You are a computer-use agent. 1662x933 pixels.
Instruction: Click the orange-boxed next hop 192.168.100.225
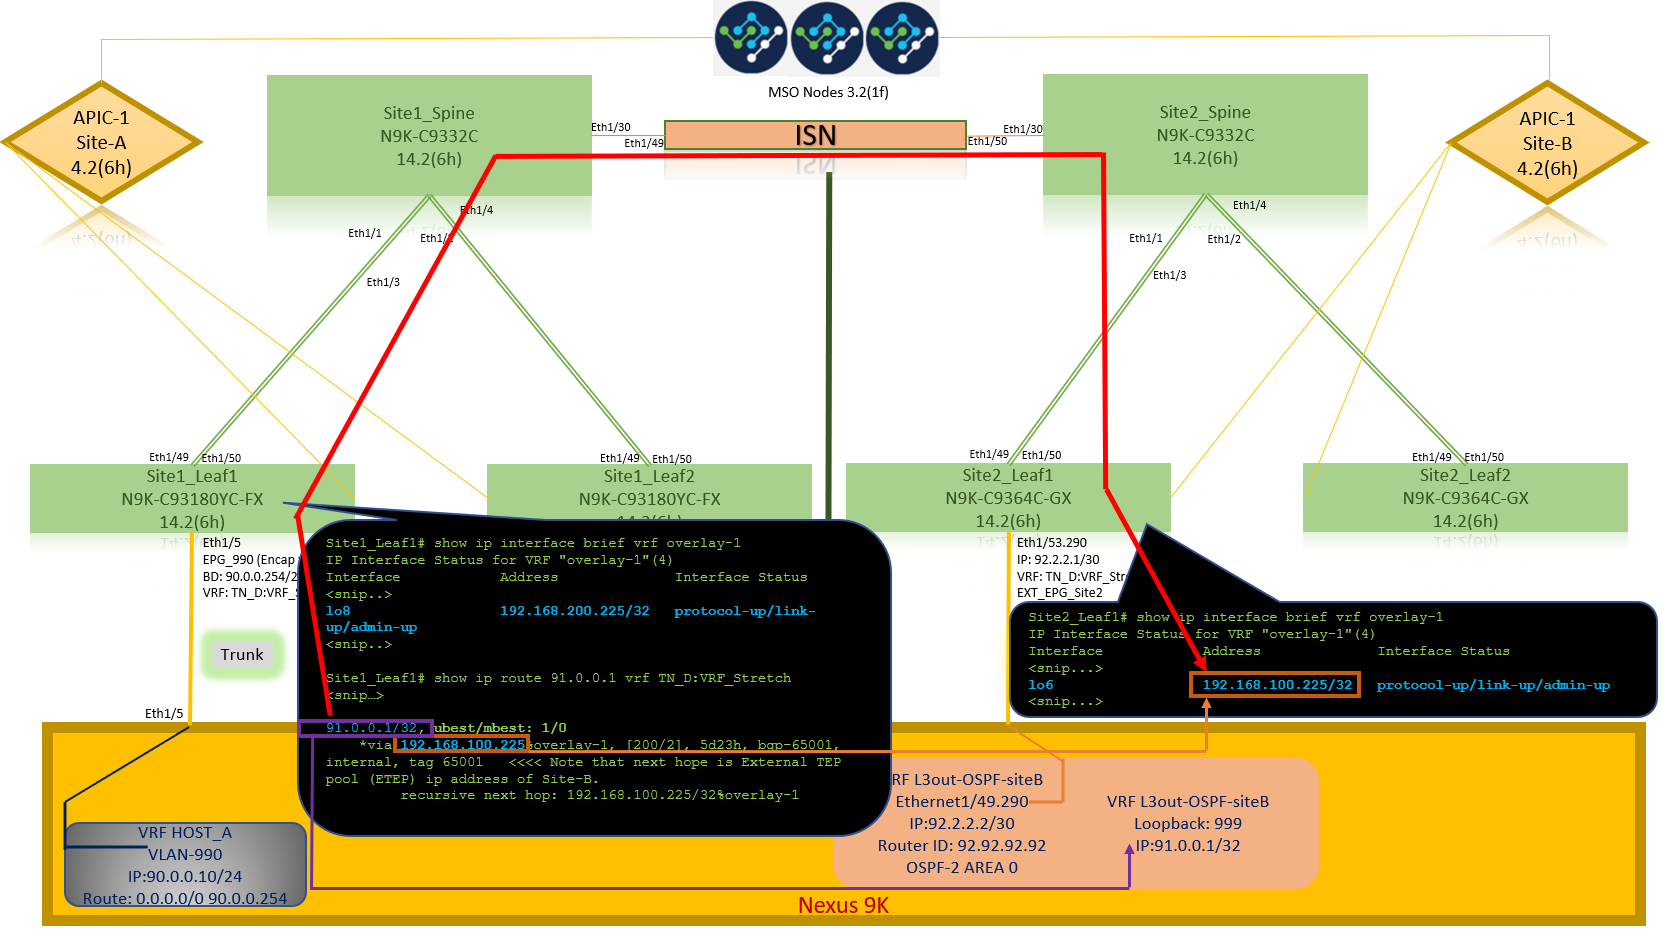pos(462,745)
